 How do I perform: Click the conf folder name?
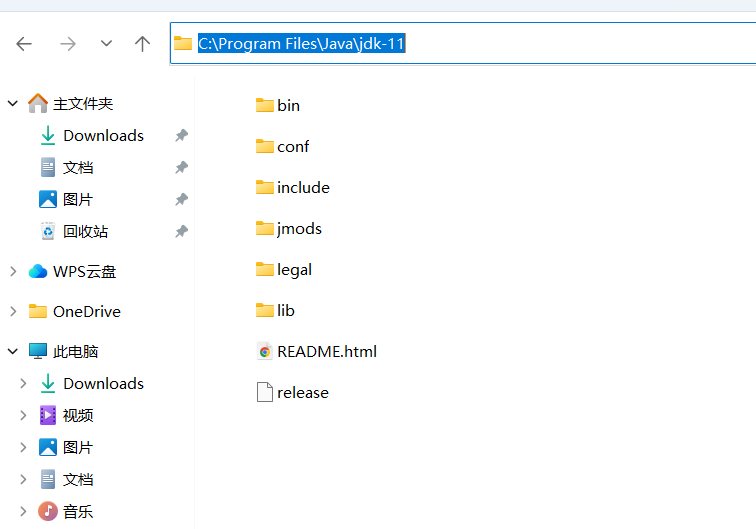(x=293, y=146)
